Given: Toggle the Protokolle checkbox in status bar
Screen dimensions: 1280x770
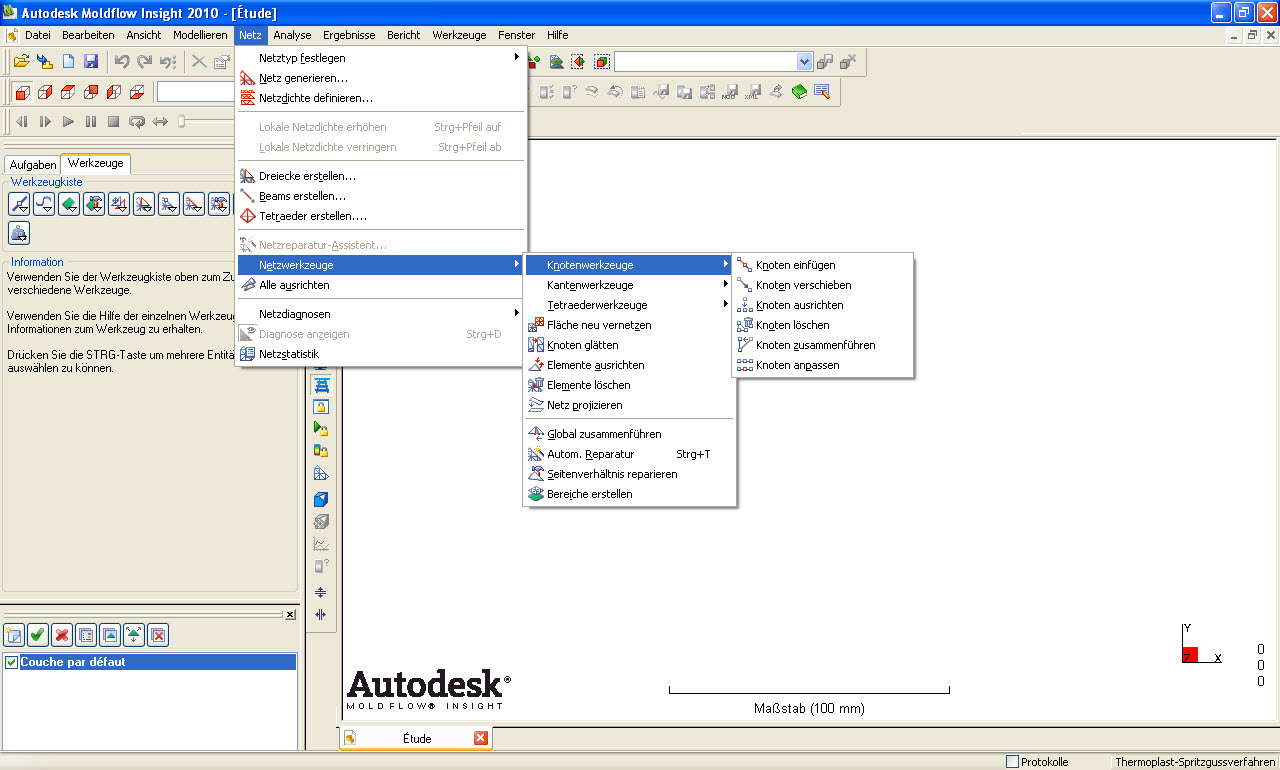Looking at the screenshot, I should (x=1013, y=762).
